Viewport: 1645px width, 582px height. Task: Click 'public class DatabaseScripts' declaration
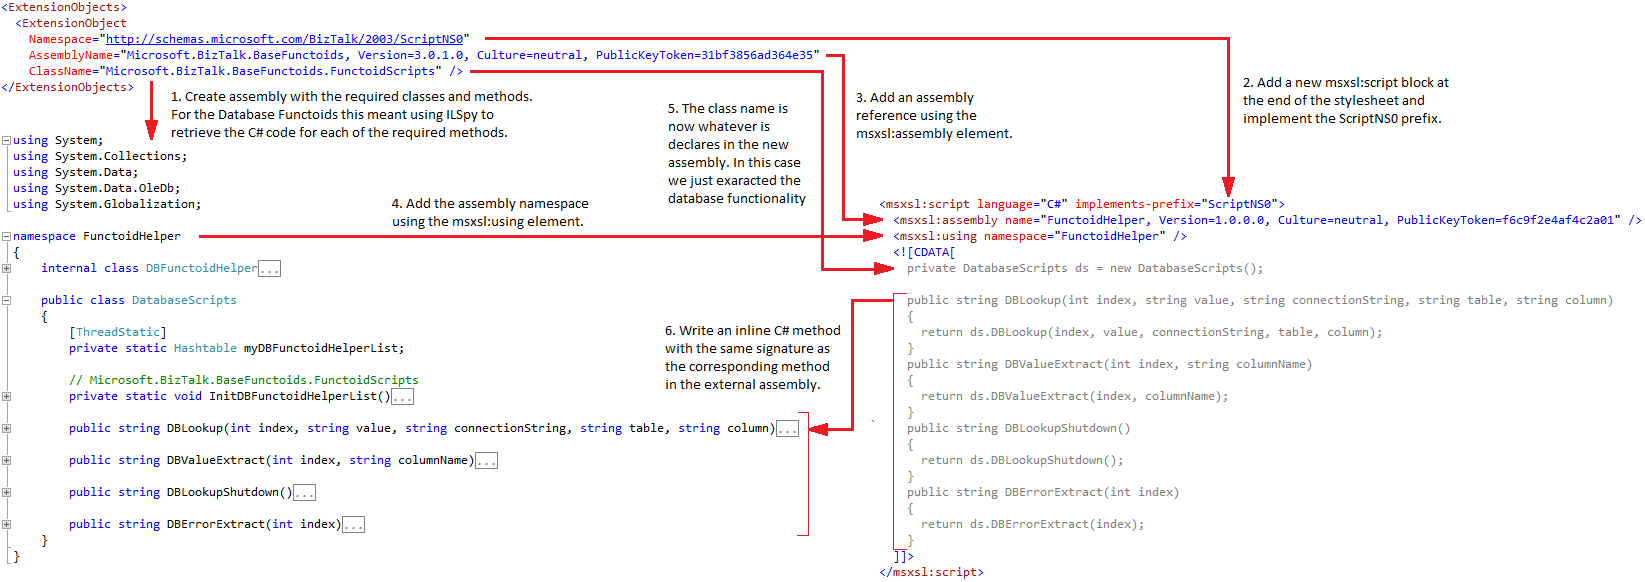pos(139,300)
